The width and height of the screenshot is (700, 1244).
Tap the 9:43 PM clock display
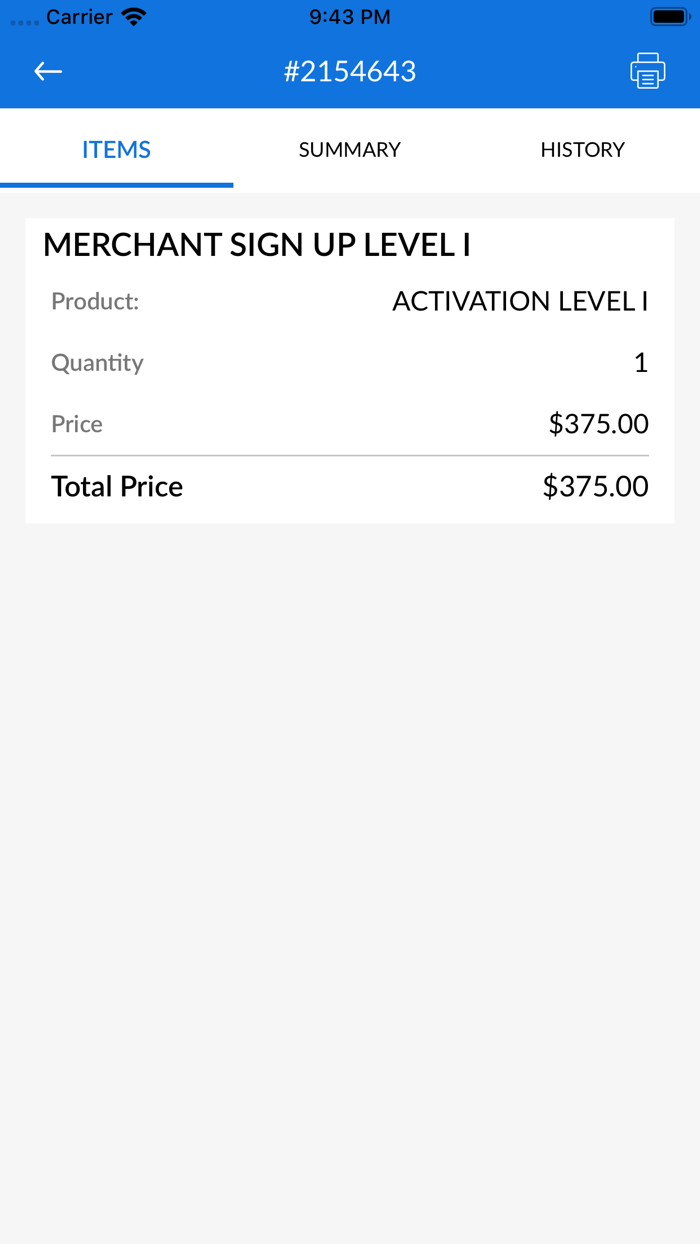(349, 15)
